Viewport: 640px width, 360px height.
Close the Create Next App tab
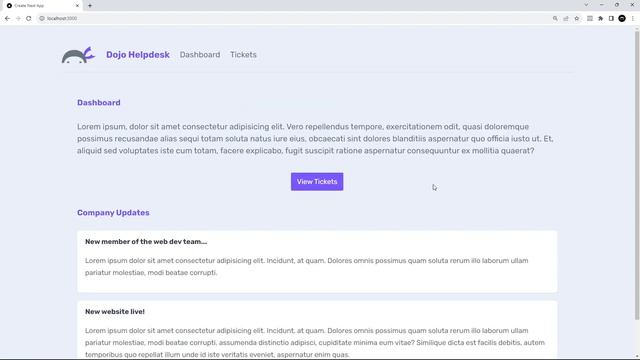click(x=77, y=6)
